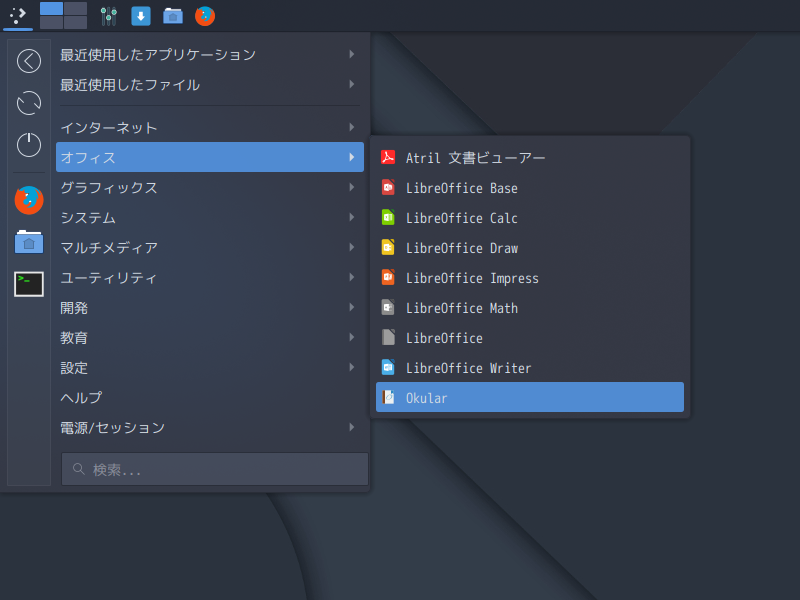Expand the 最近使用したファイル submenu arrow
This screenshot has height=600, width=800.
point(352,84)
